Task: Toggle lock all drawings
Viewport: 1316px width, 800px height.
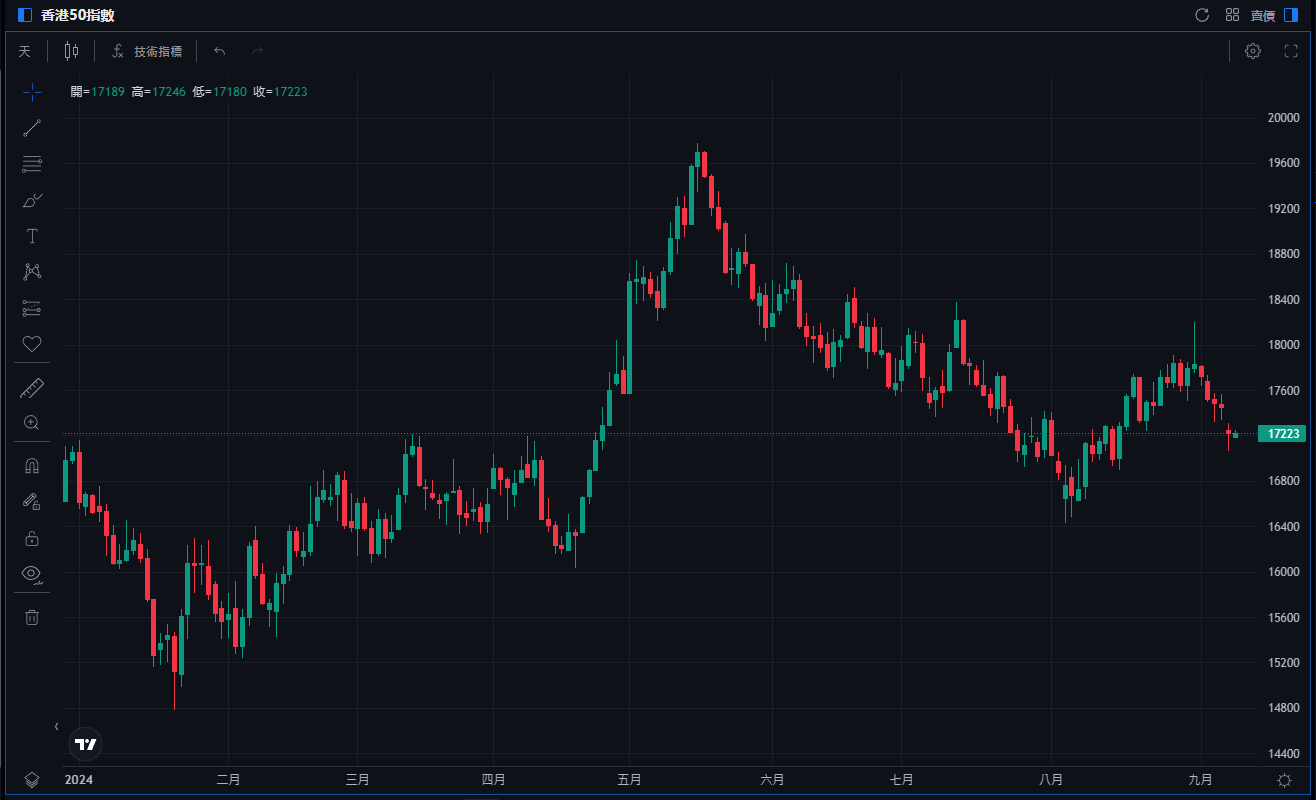Action: pyautogui.click(x=32, y=538)
